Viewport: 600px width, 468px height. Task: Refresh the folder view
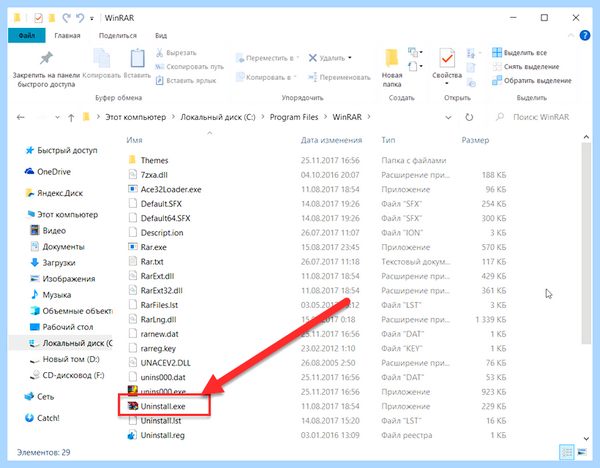pyautogui.click(x=469, y=117)
